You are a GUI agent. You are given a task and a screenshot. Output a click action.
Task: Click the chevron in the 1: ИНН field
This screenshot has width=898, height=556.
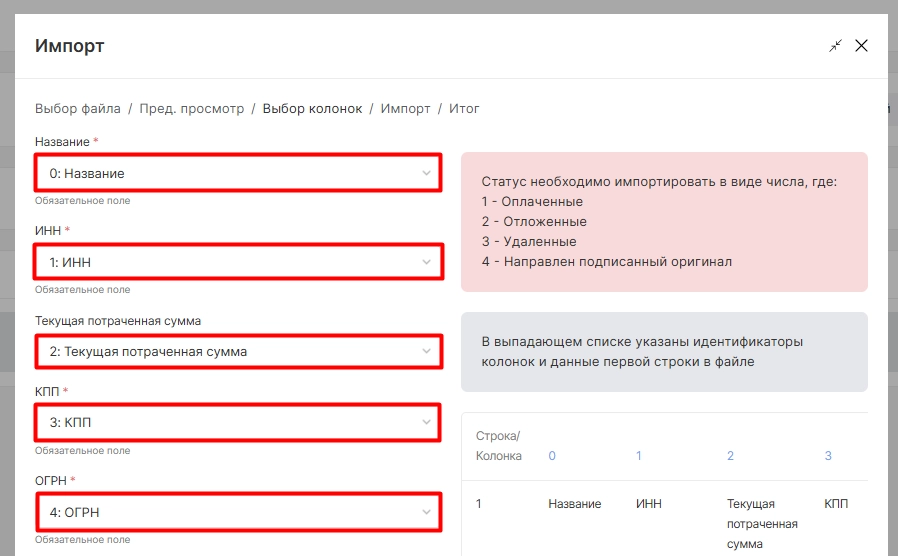[x=426, y=262]
